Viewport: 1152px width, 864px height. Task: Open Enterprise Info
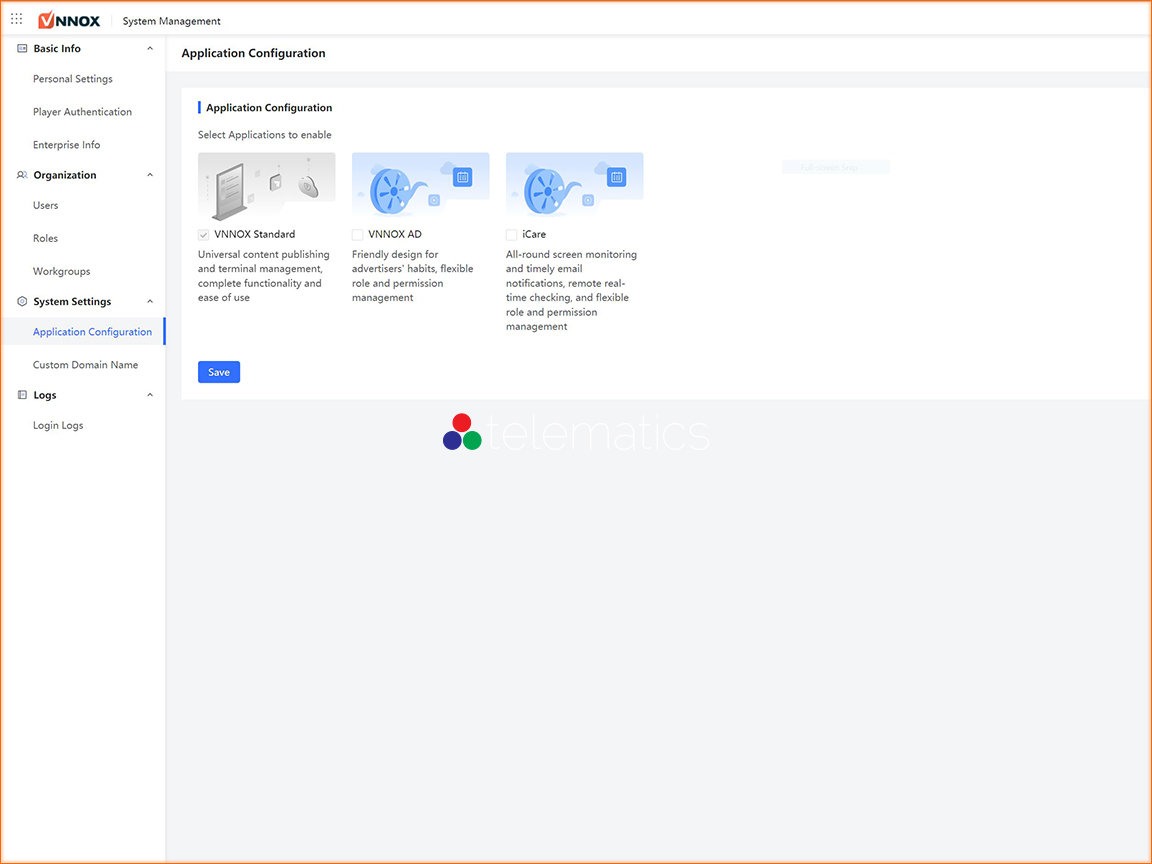[66, 145]
